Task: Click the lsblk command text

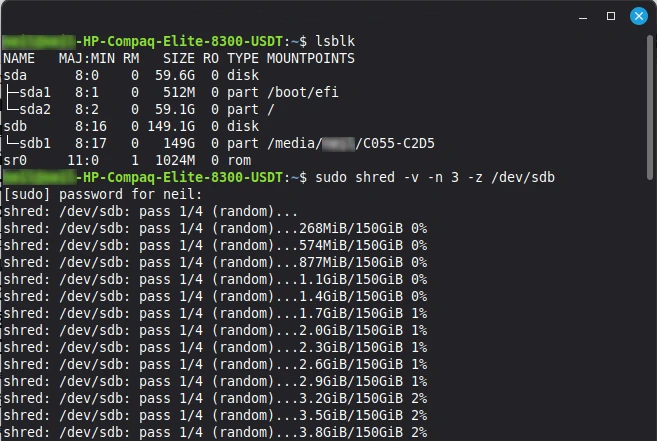Action: tap(335, 41)
